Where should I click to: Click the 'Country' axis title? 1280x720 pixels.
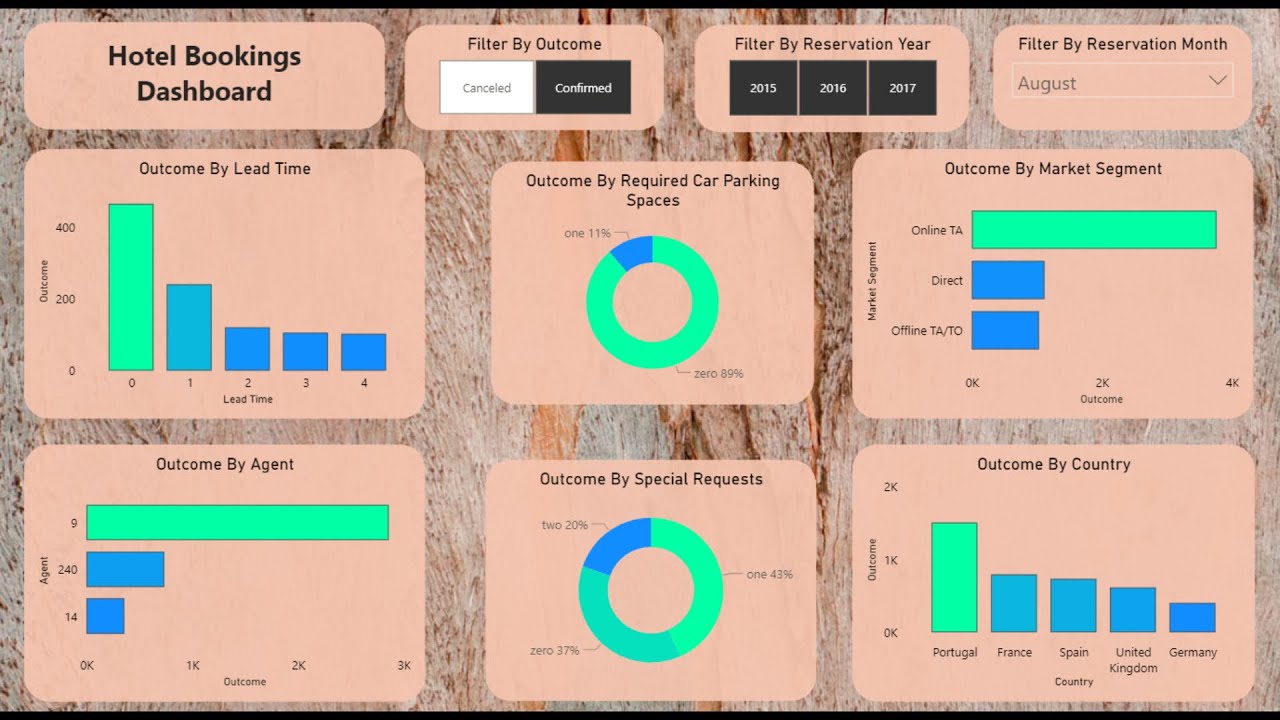coord(1074,682)
